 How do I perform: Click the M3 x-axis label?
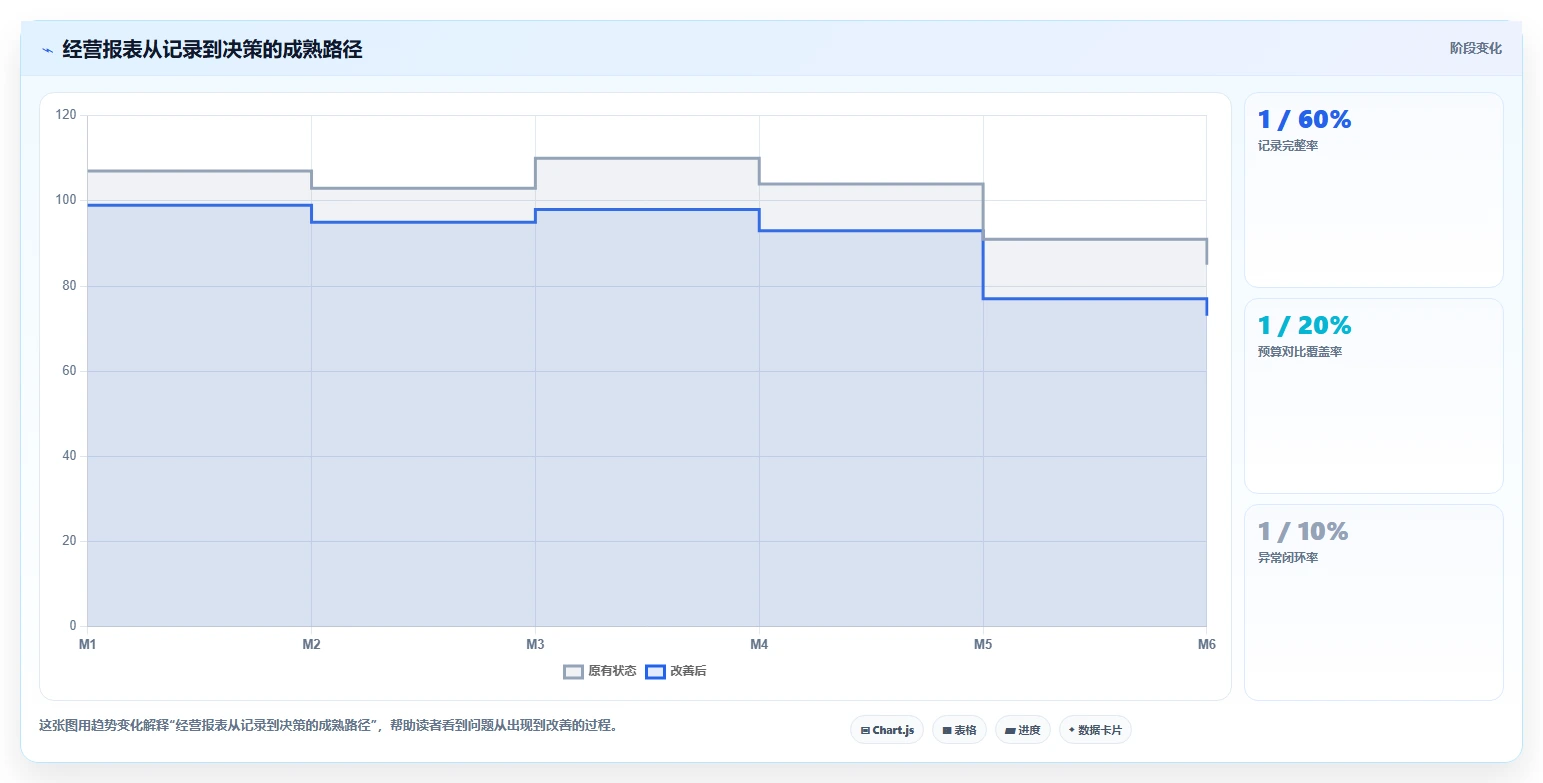click(x=535, y=645)
